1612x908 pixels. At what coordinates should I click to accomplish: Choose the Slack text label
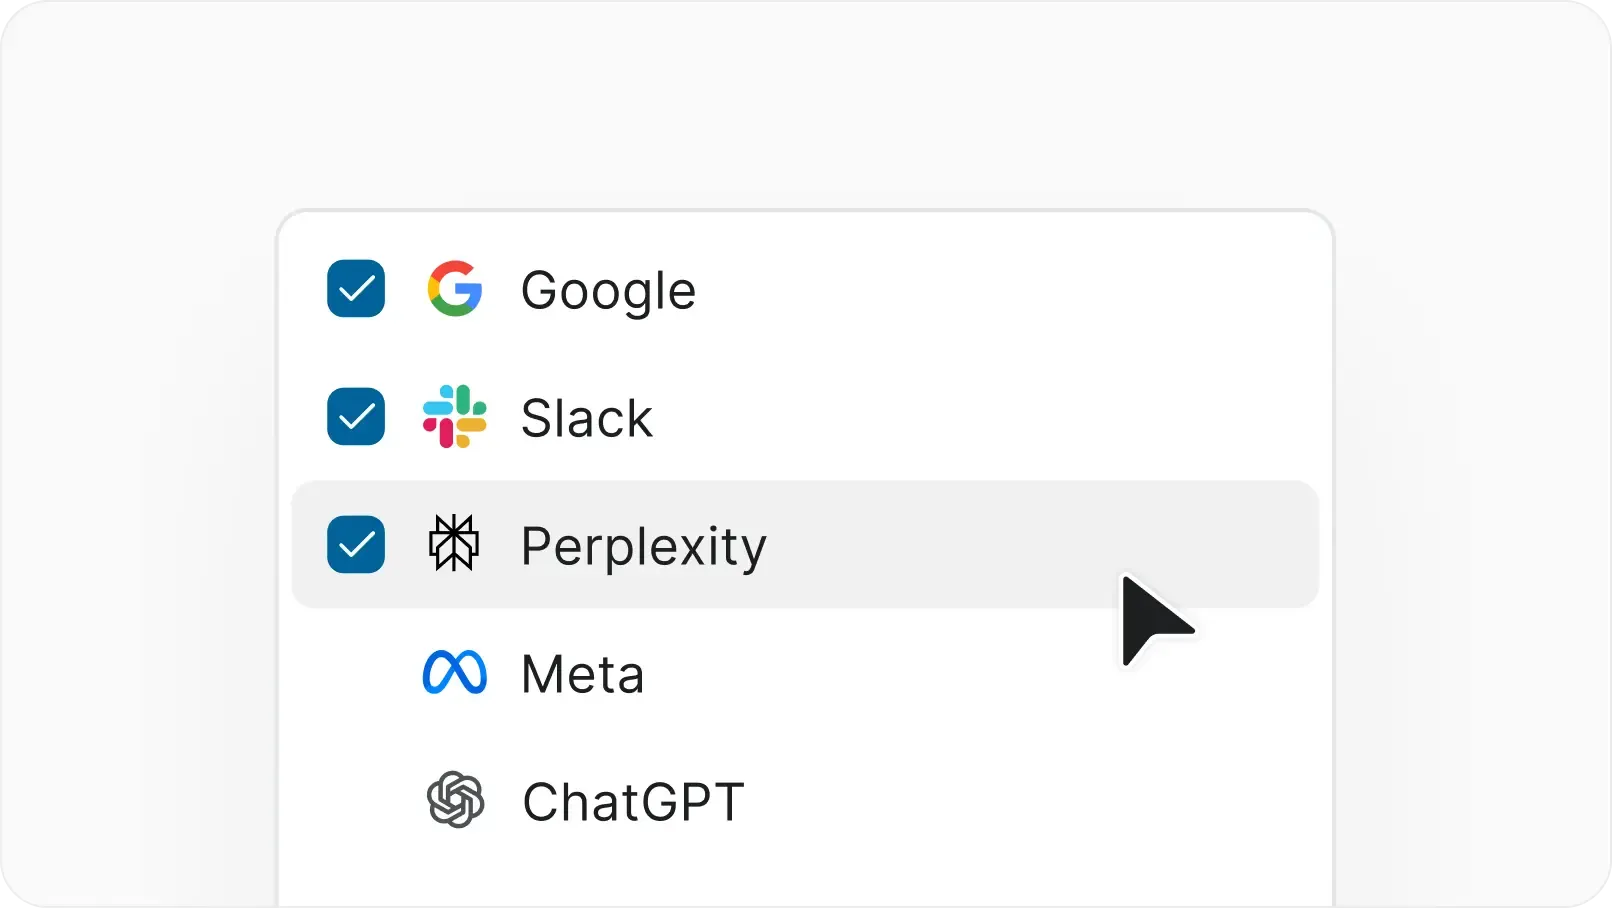(587, 418)
